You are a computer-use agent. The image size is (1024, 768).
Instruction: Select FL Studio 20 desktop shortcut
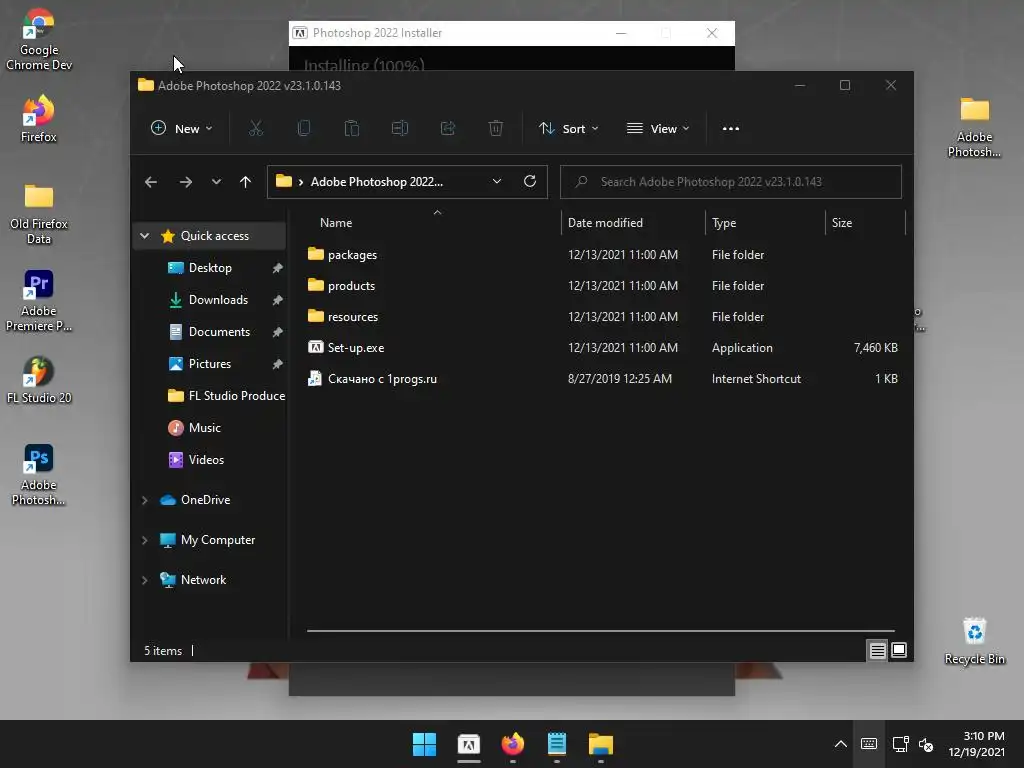point(39,380)
